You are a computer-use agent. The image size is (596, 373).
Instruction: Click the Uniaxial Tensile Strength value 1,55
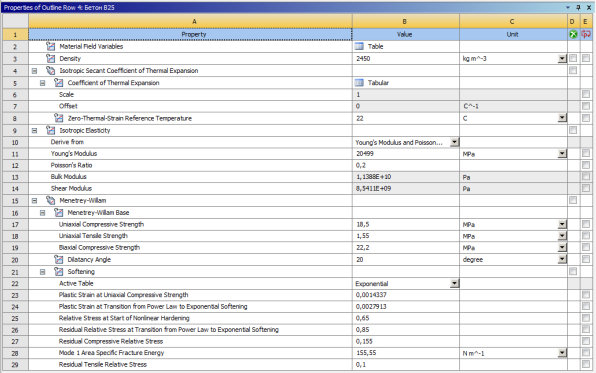click(x=363, y=236)
